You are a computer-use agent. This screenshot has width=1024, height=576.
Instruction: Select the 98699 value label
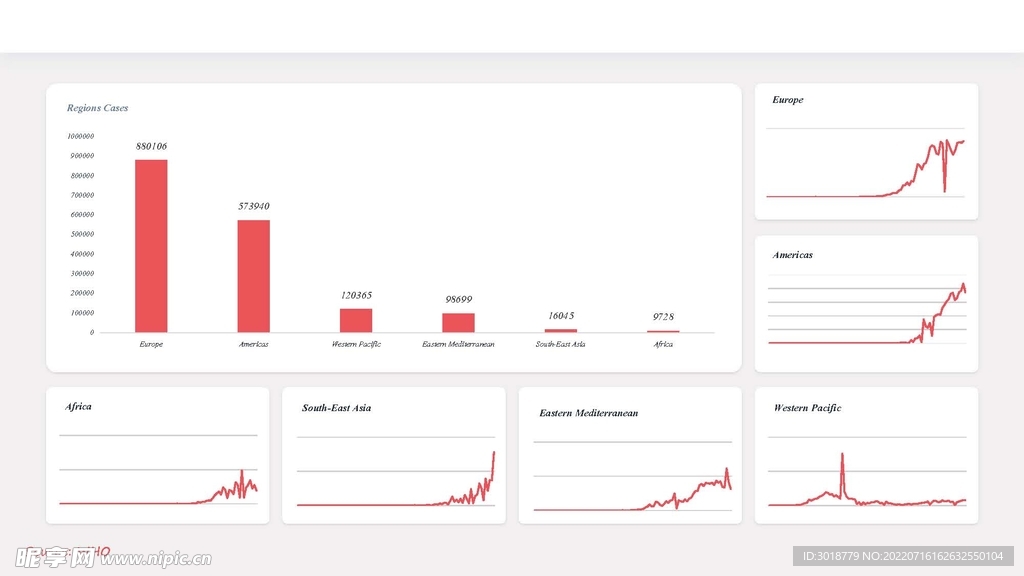coord(458,299)
